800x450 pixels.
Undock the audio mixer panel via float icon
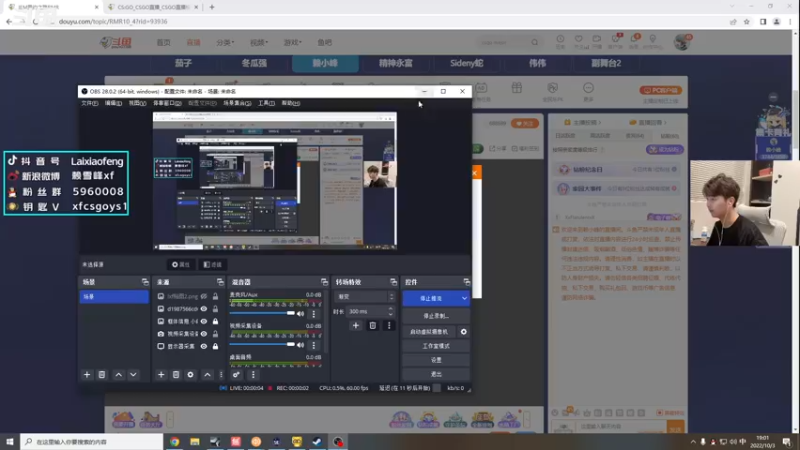point(324,282)
